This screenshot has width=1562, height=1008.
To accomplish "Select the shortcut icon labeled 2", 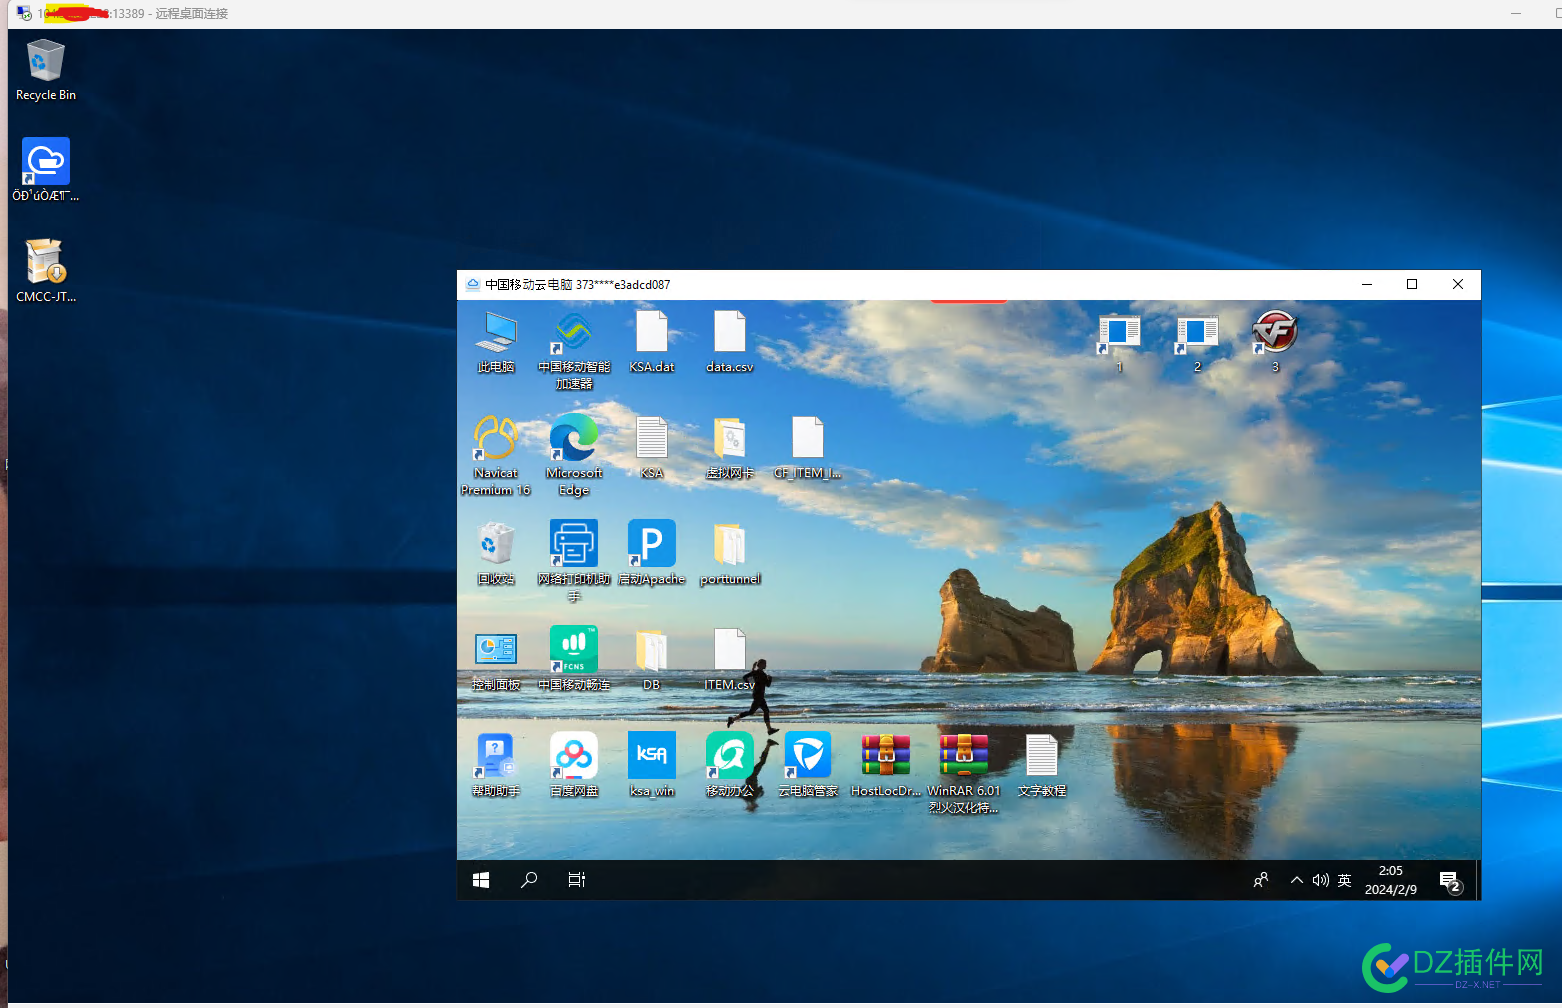I will [x=1198, y=333].
